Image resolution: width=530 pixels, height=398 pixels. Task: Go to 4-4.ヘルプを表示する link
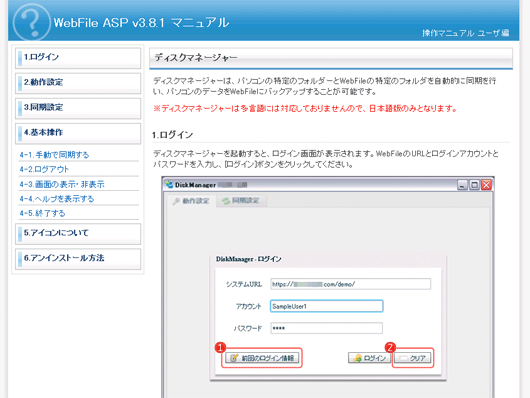click(x=56, y=199)
